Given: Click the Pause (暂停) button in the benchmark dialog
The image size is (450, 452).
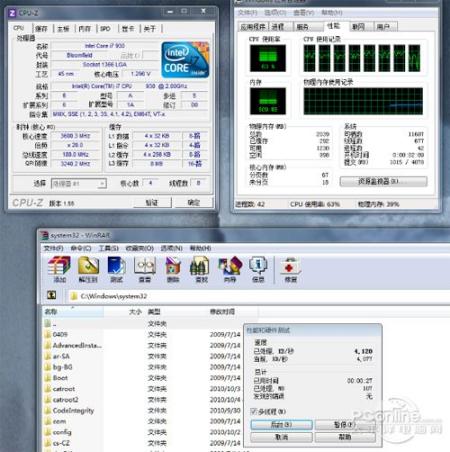Looking at the screenshot, I should [x=345, y=425].
